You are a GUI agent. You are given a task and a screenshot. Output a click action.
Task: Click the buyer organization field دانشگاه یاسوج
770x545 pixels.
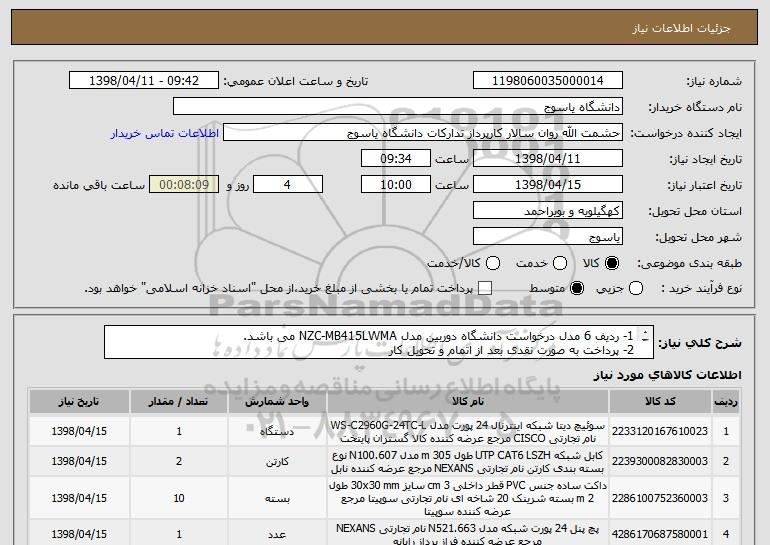398,107
